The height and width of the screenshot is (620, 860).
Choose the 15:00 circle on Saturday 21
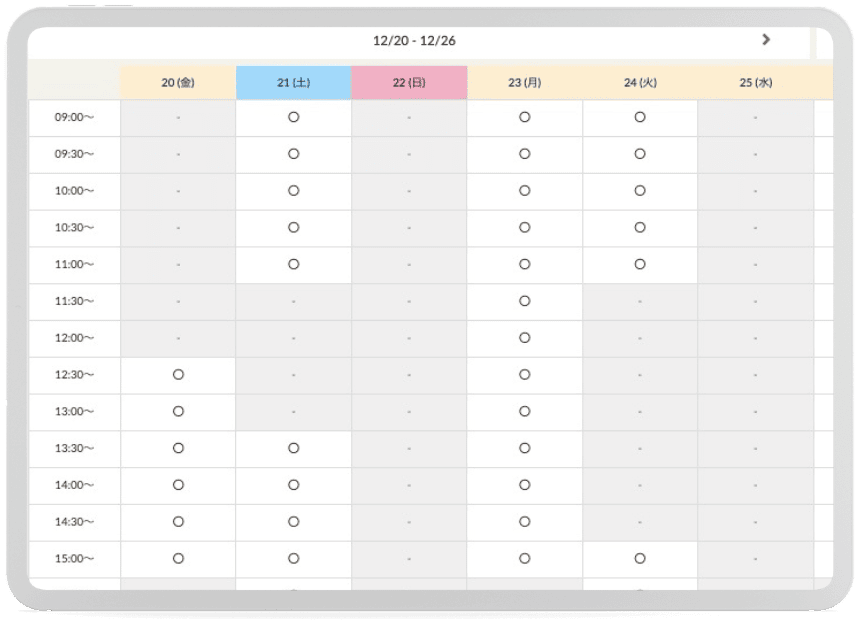[294, 558]
